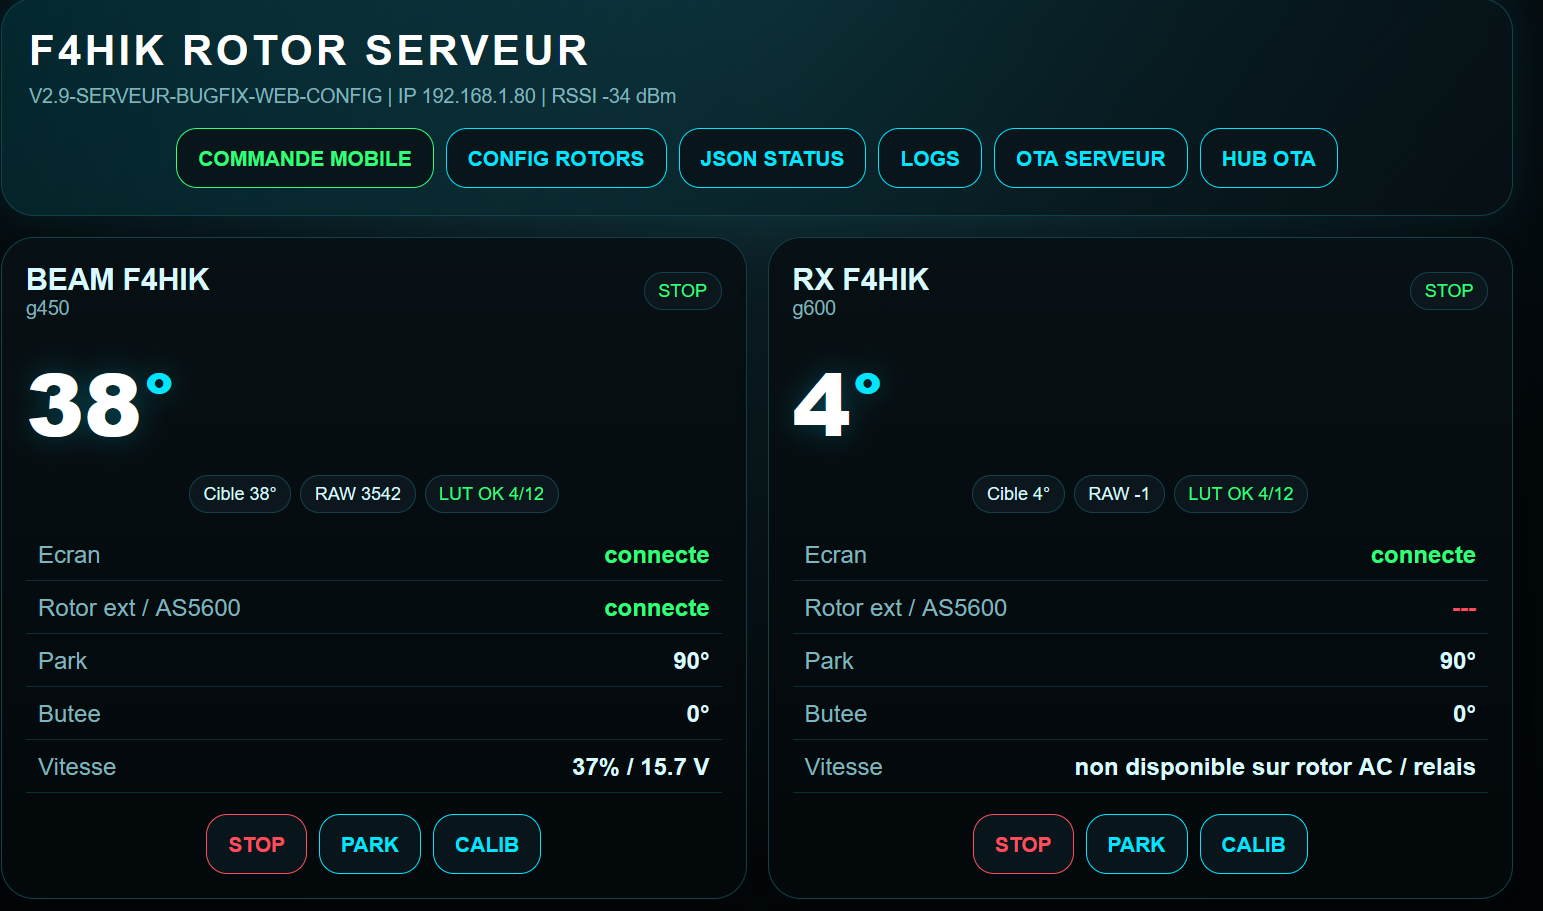Click the 'BEAM F4HIK' card title
The height and width of the screenshot is (911, 1543).
118,279
